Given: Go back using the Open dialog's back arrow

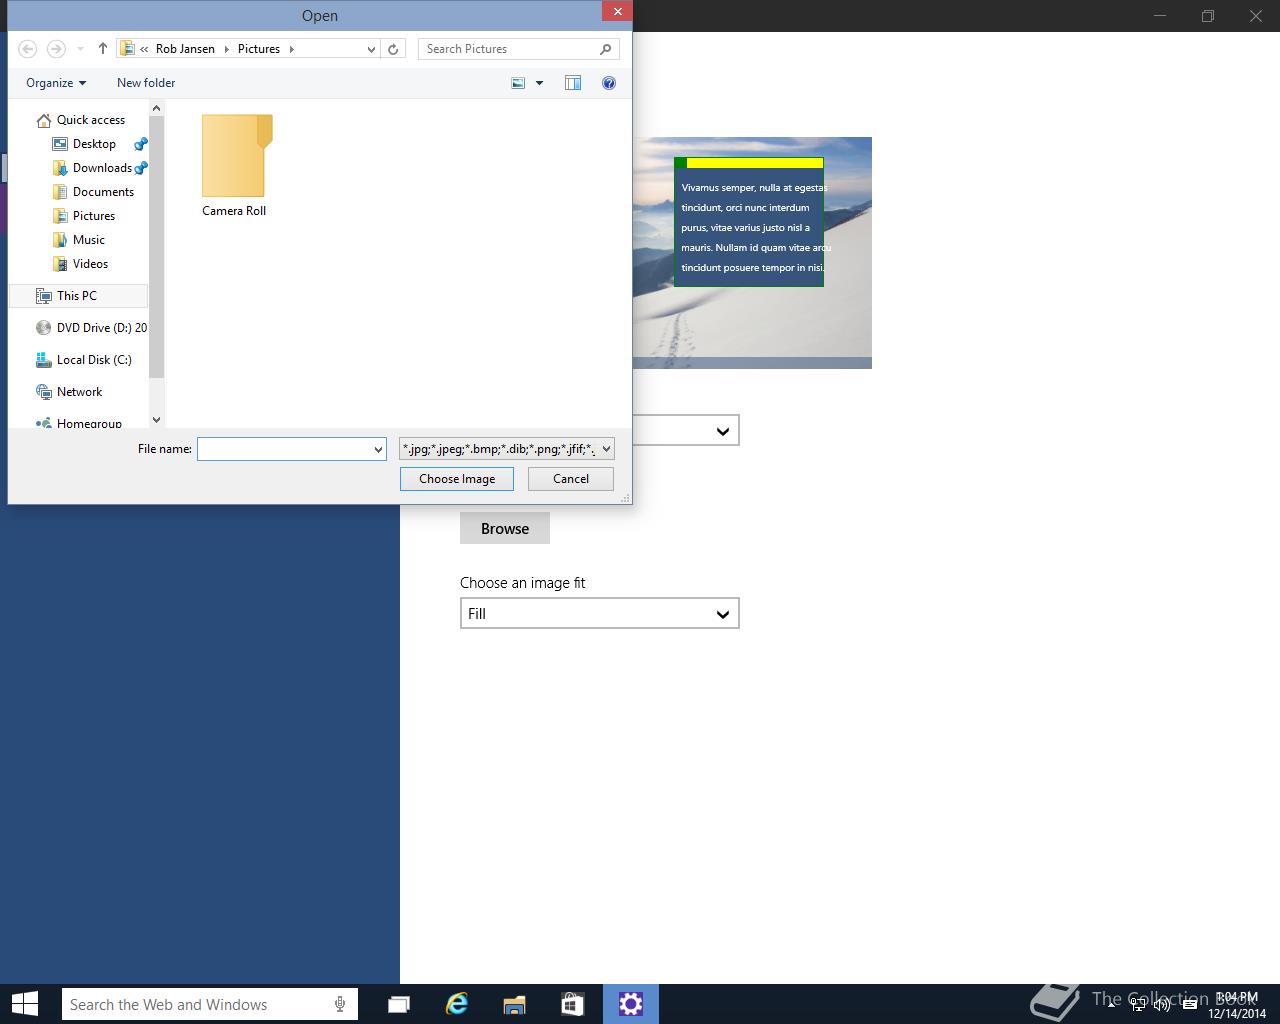Looking at the screenshot, I should pos(28,49).
